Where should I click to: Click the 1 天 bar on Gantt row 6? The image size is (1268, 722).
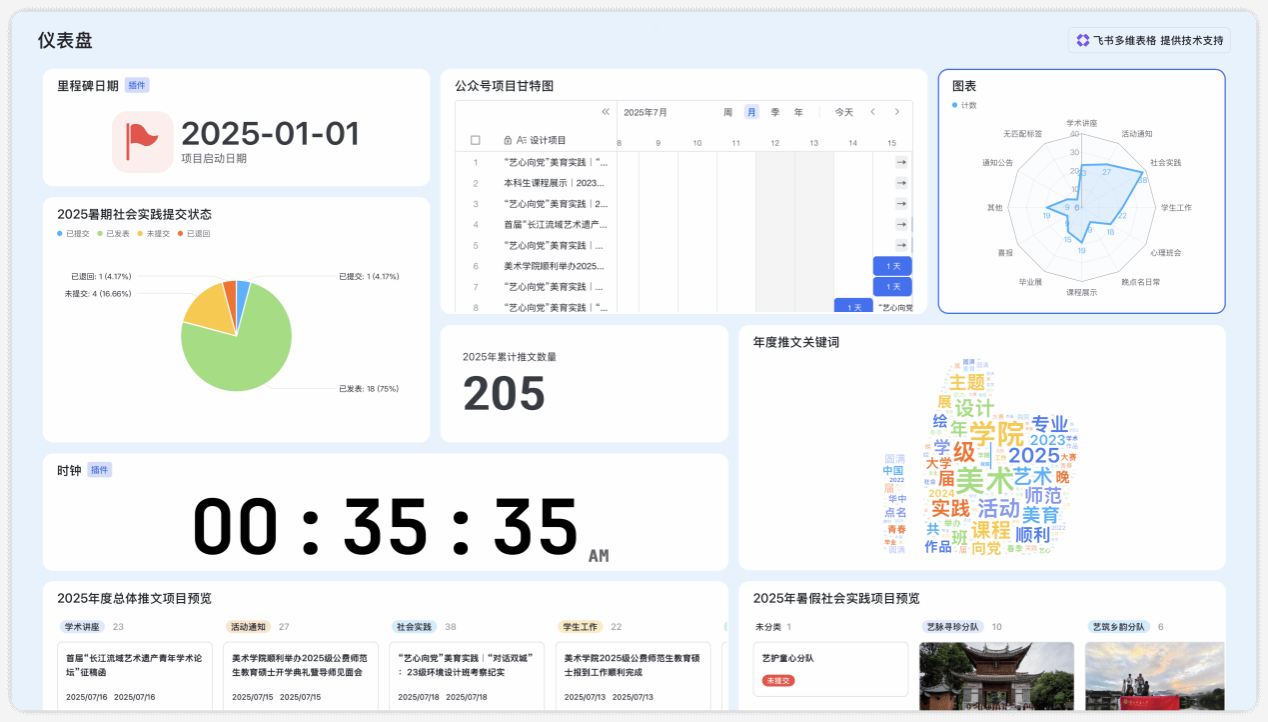[x=892, y=266]
